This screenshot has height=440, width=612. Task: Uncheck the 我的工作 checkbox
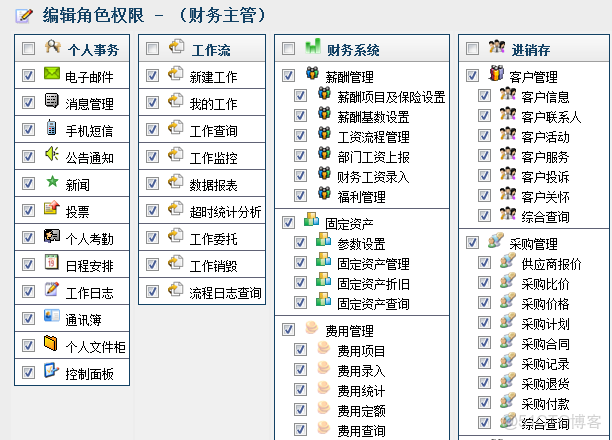click(152, 103)
